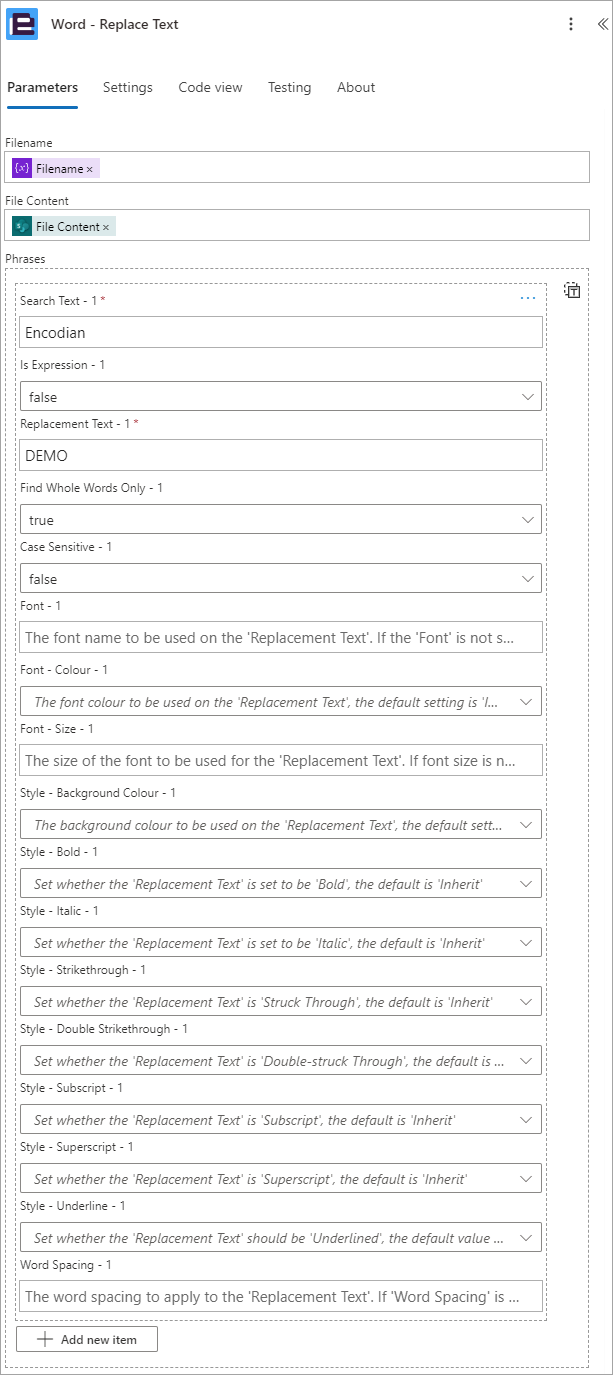Viewport: 613px width, 1375px height.
Task: Go to the Testing tab
Action: pyautogui.click(x=289, y=87)
